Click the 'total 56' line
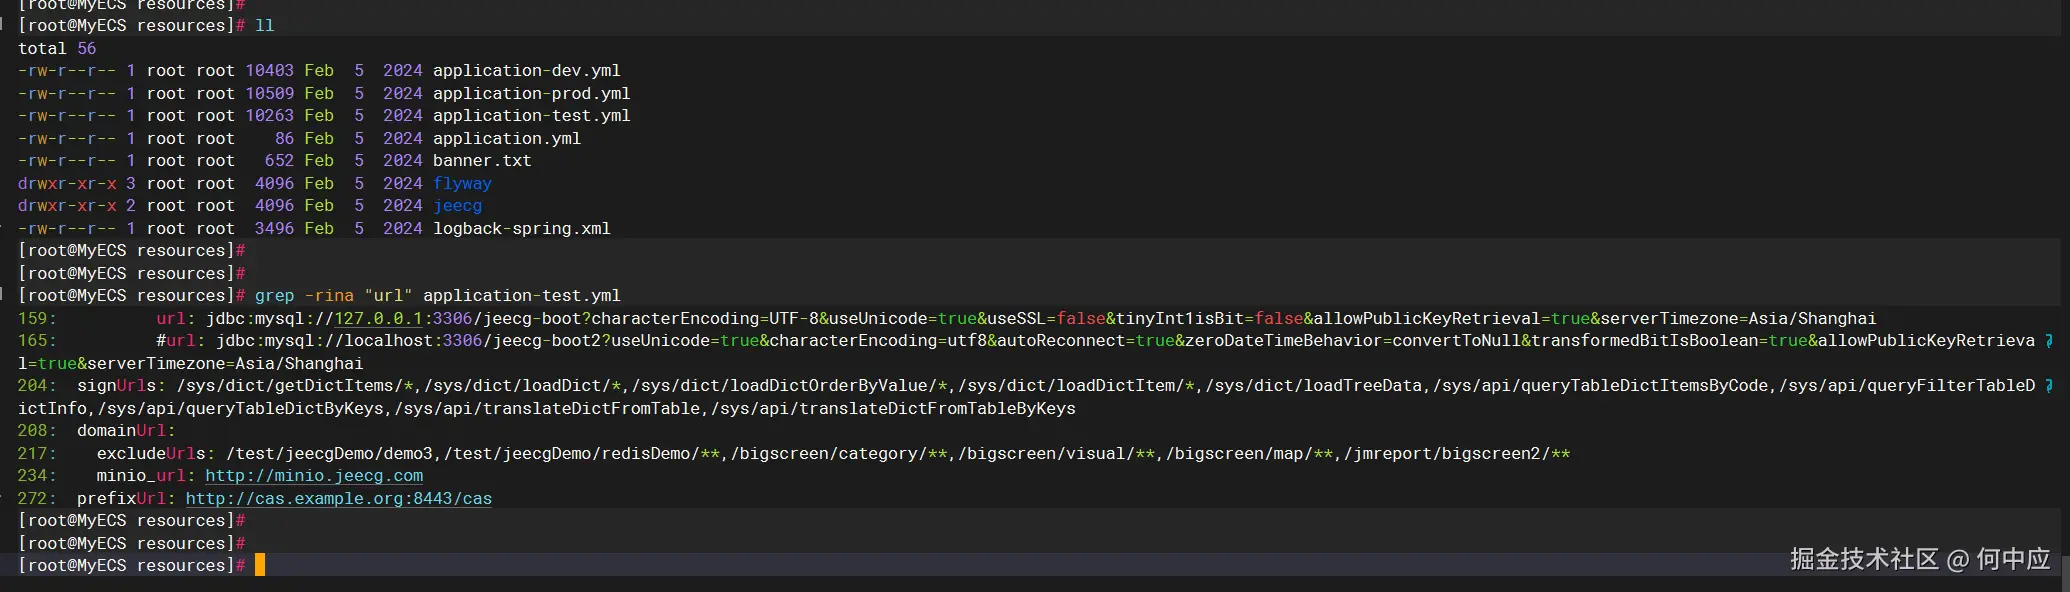 point(57,49)
